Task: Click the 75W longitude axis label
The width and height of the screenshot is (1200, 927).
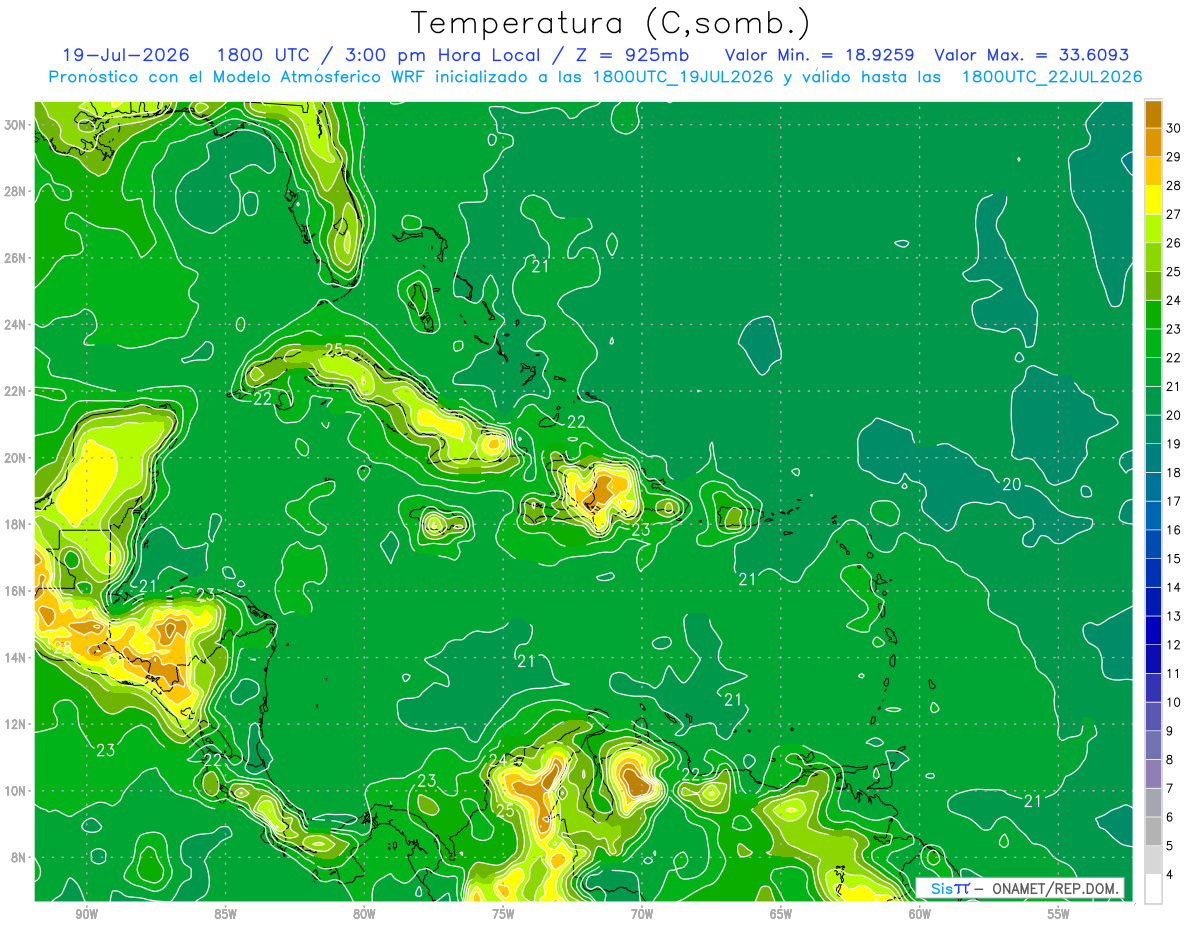Action: [x=502, y=914]
